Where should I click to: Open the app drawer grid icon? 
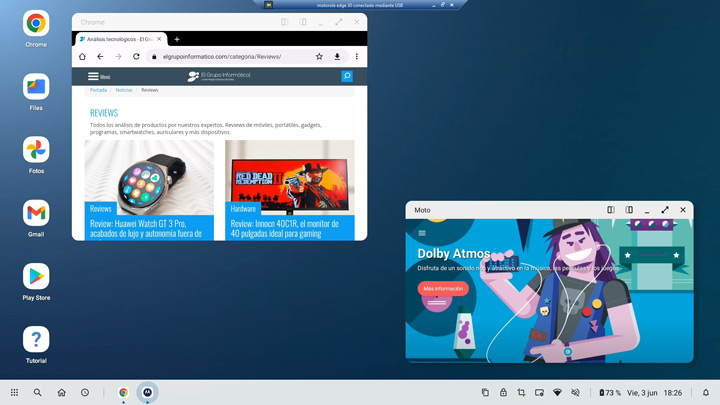point(14,393)
